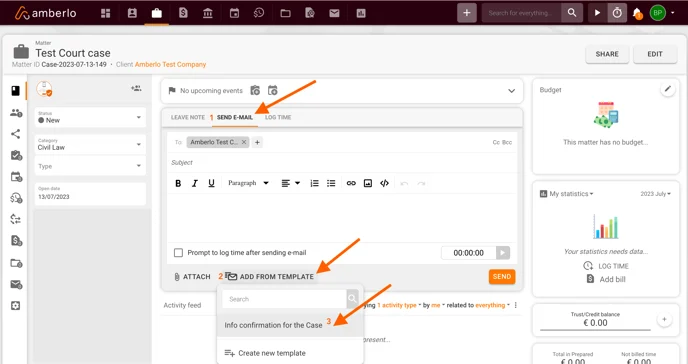The height and width of the screenshot is (364, 688).
Task: Open the bank building icon in top navigation
Action: coord(208,13)
